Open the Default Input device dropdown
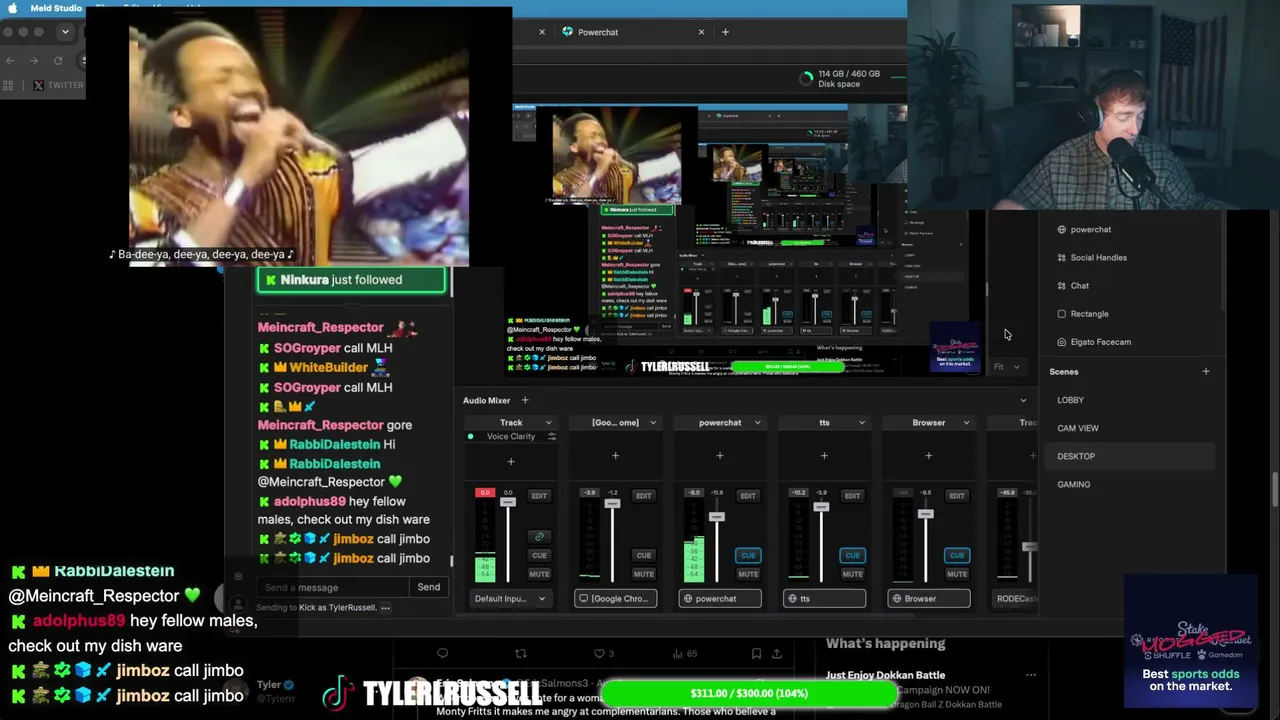Screen dimensions: 1280x720 click(x=510, y=599)
